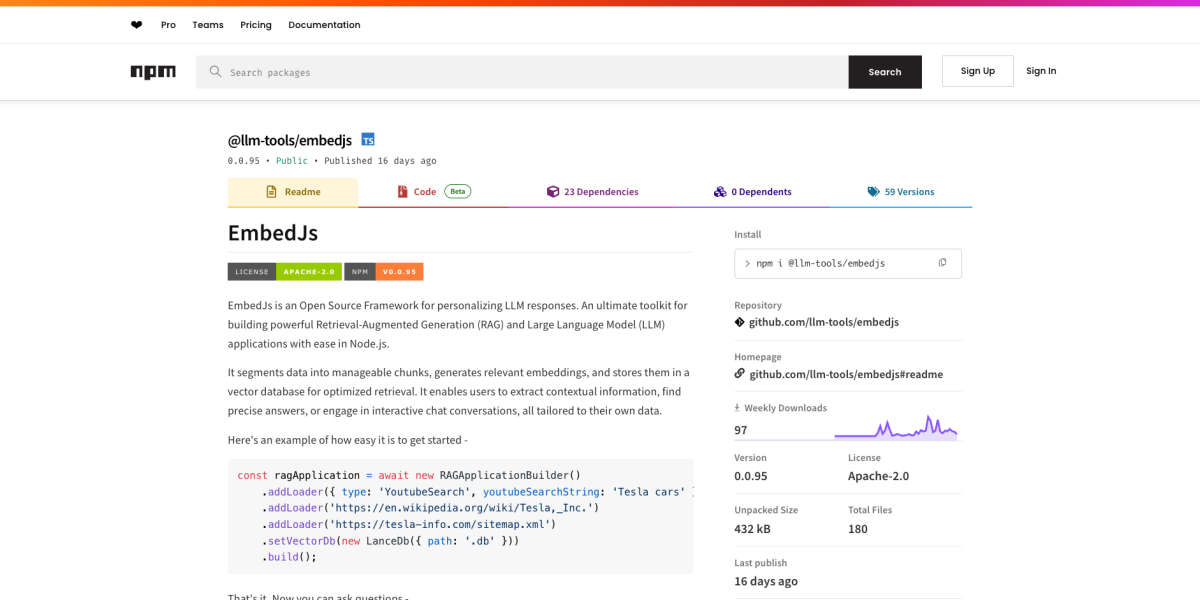1200x600 pixels.
Task: Click the TS badge next to the package name
Action: tap(367, 139)
